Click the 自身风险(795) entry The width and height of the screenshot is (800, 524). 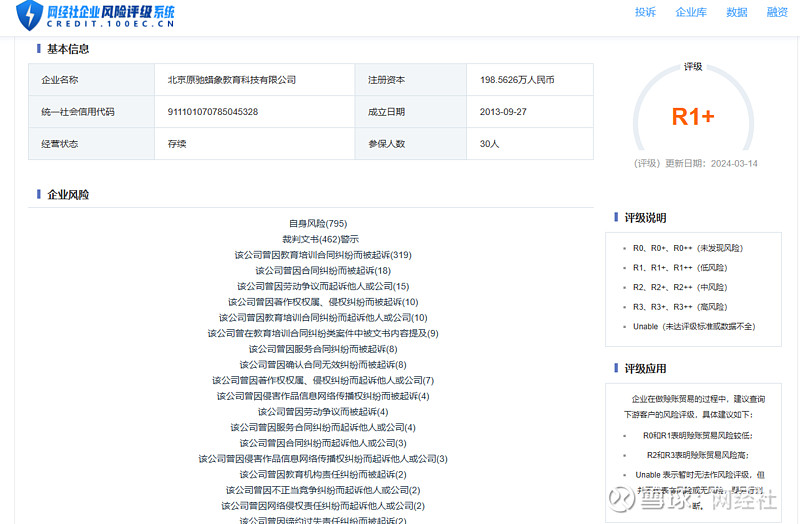(318, 223)
